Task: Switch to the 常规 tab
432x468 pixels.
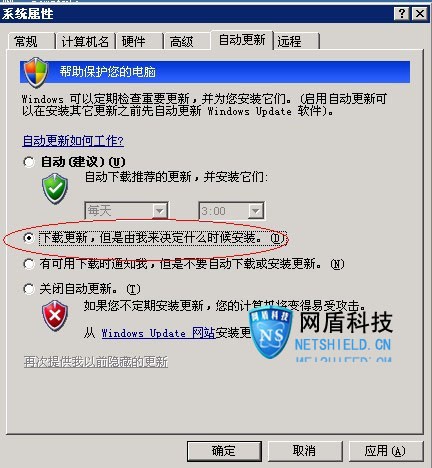Action: click(31, 41)
